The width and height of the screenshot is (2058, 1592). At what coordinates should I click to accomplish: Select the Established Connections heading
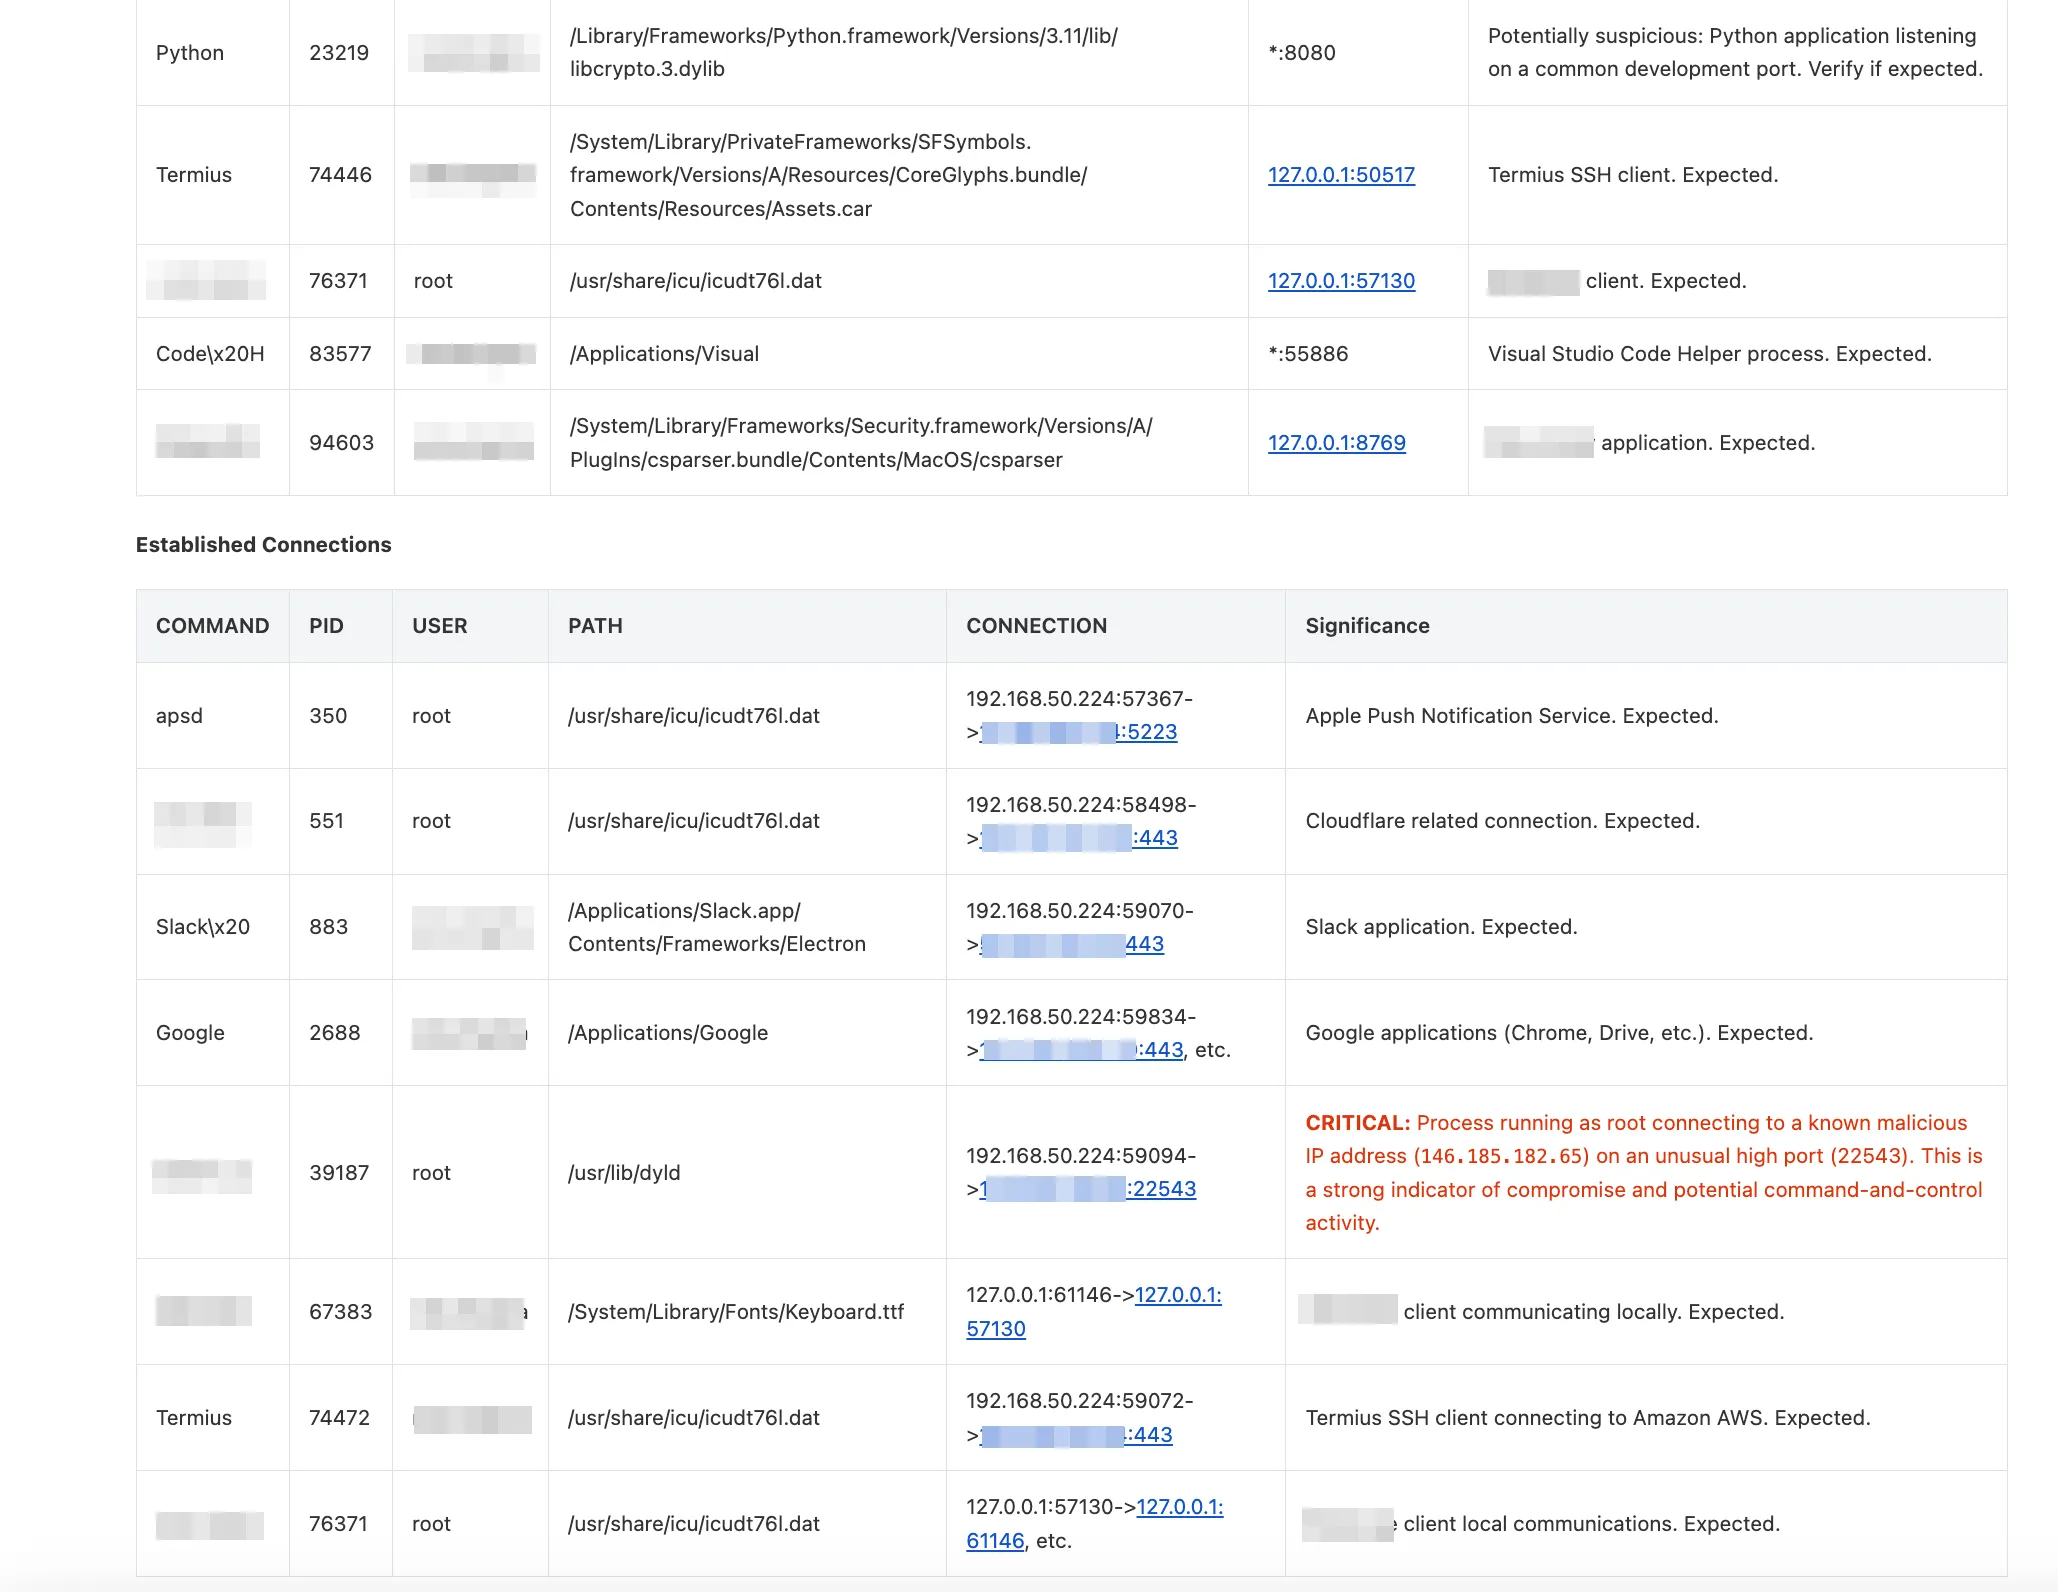coord(264,545)
